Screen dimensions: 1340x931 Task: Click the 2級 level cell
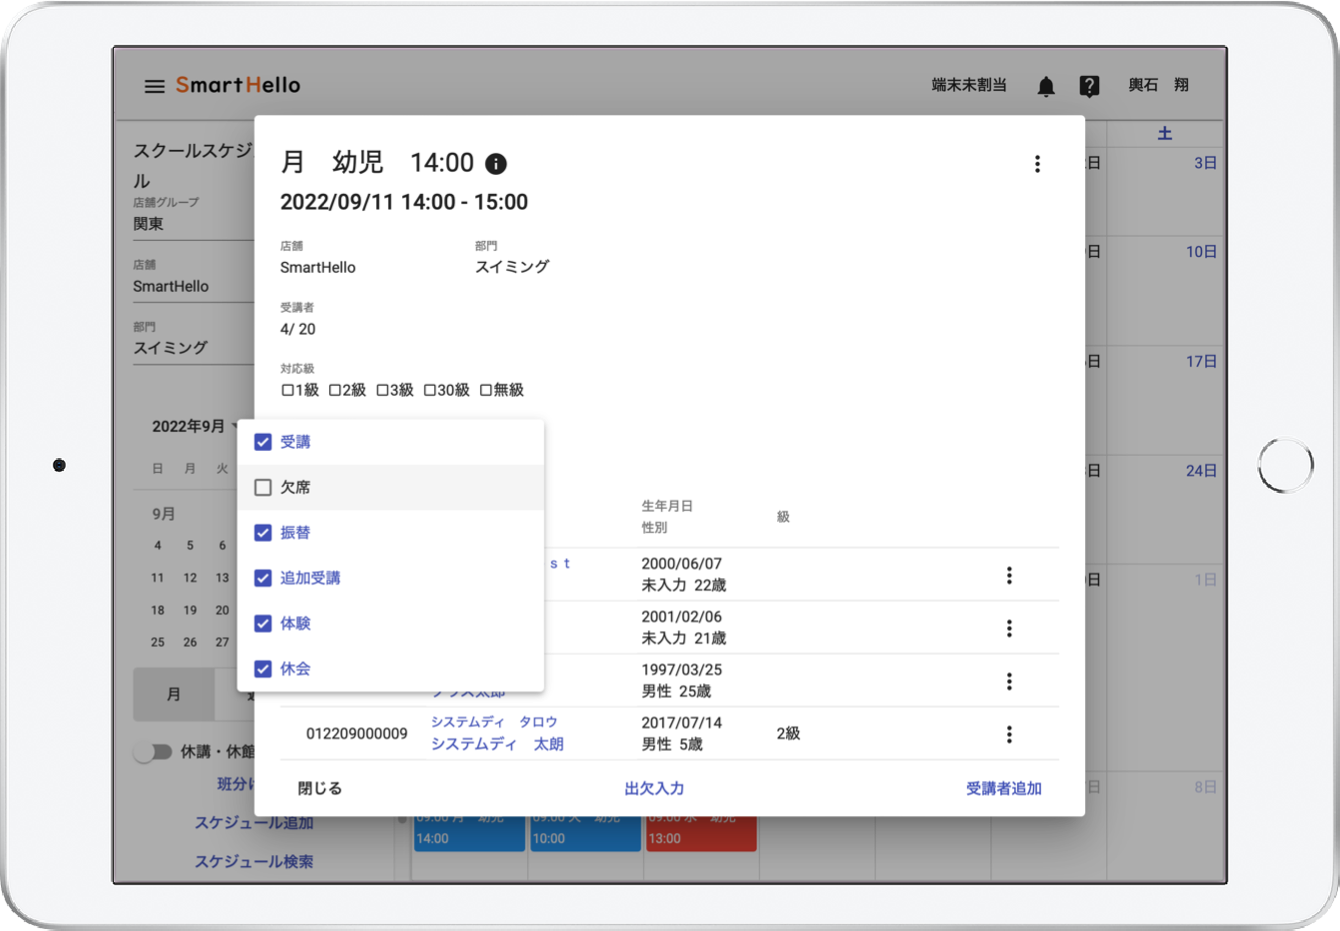(788, 734)
